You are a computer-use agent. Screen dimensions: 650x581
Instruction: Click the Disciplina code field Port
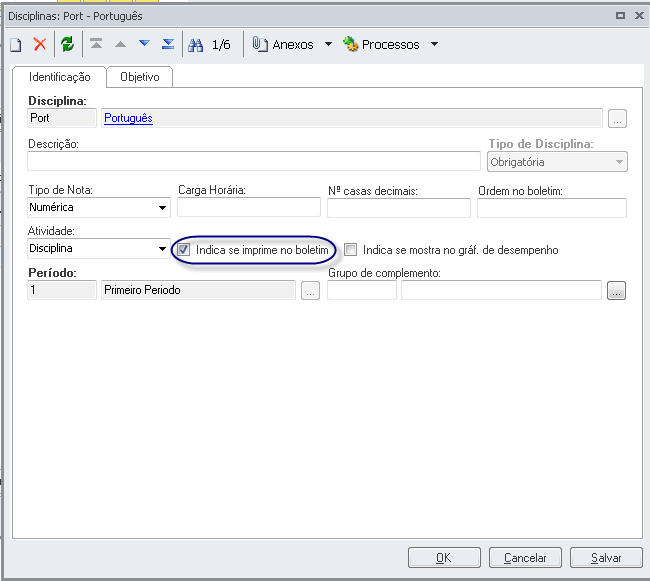coord(62,118)
